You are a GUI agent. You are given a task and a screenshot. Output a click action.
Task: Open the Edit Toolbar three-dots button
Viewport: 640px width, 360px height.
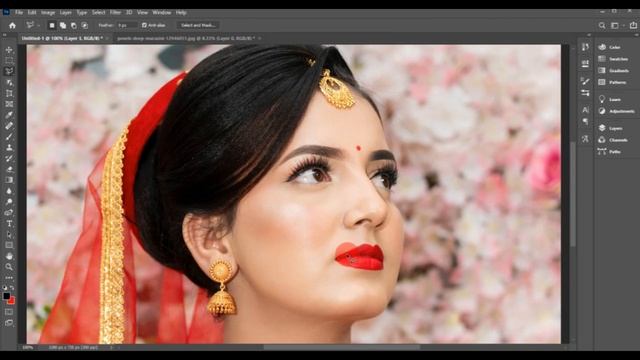(x=9, y=278)
